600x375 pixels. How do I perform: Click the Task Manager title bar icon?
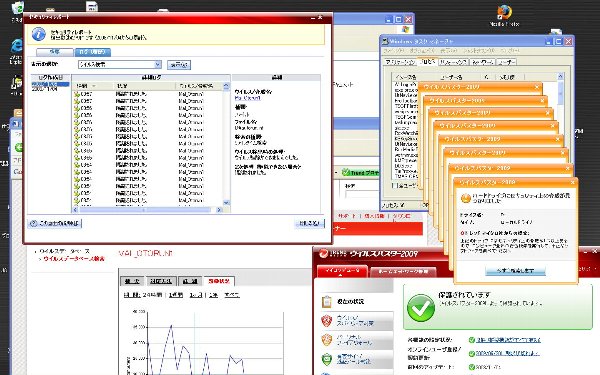(385, 41)
